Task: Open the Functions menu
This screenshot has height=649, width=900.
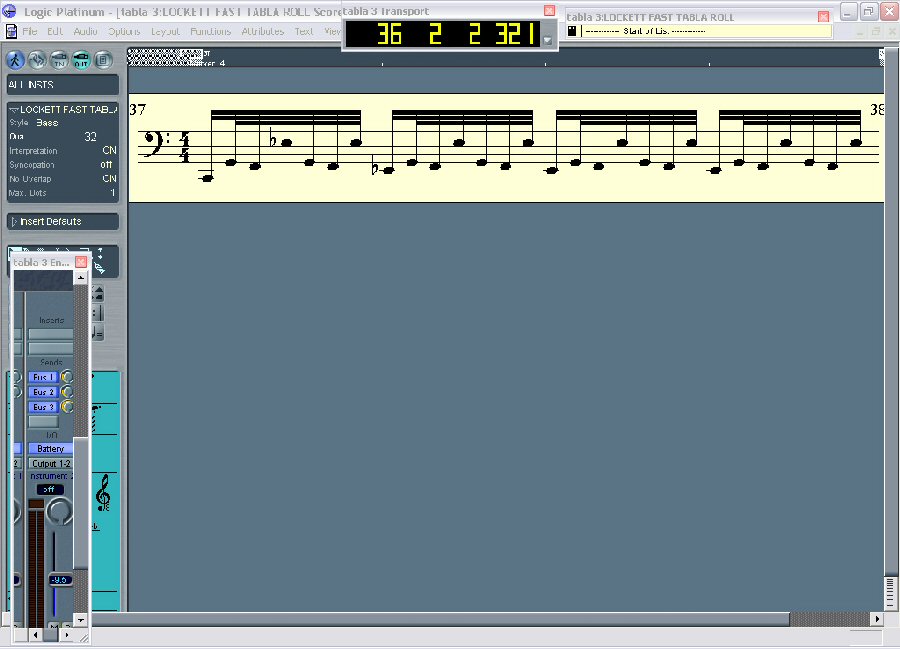Action: point(210,31)
